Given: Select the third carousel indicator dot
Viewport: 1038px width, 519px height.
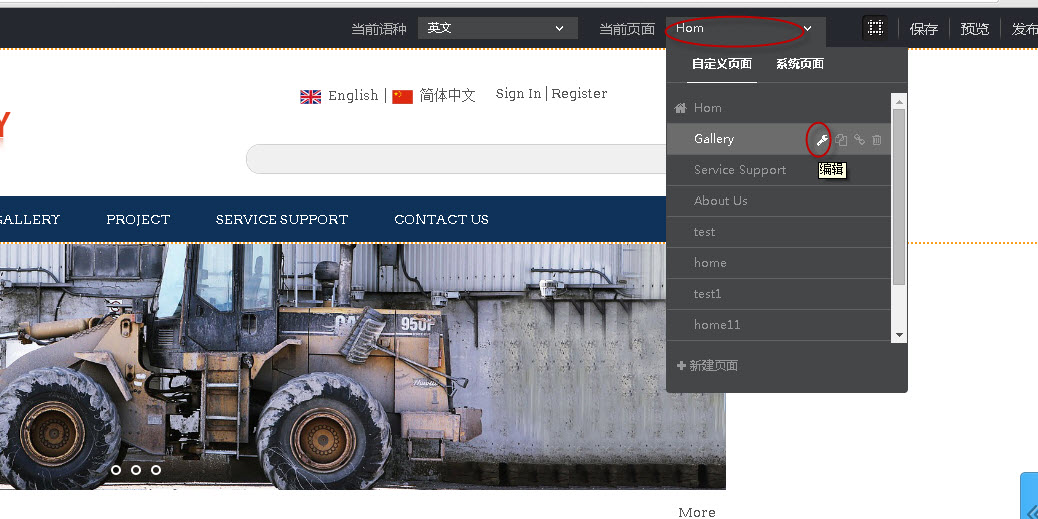Looking at the screenshot, I should tap(156, 469).
